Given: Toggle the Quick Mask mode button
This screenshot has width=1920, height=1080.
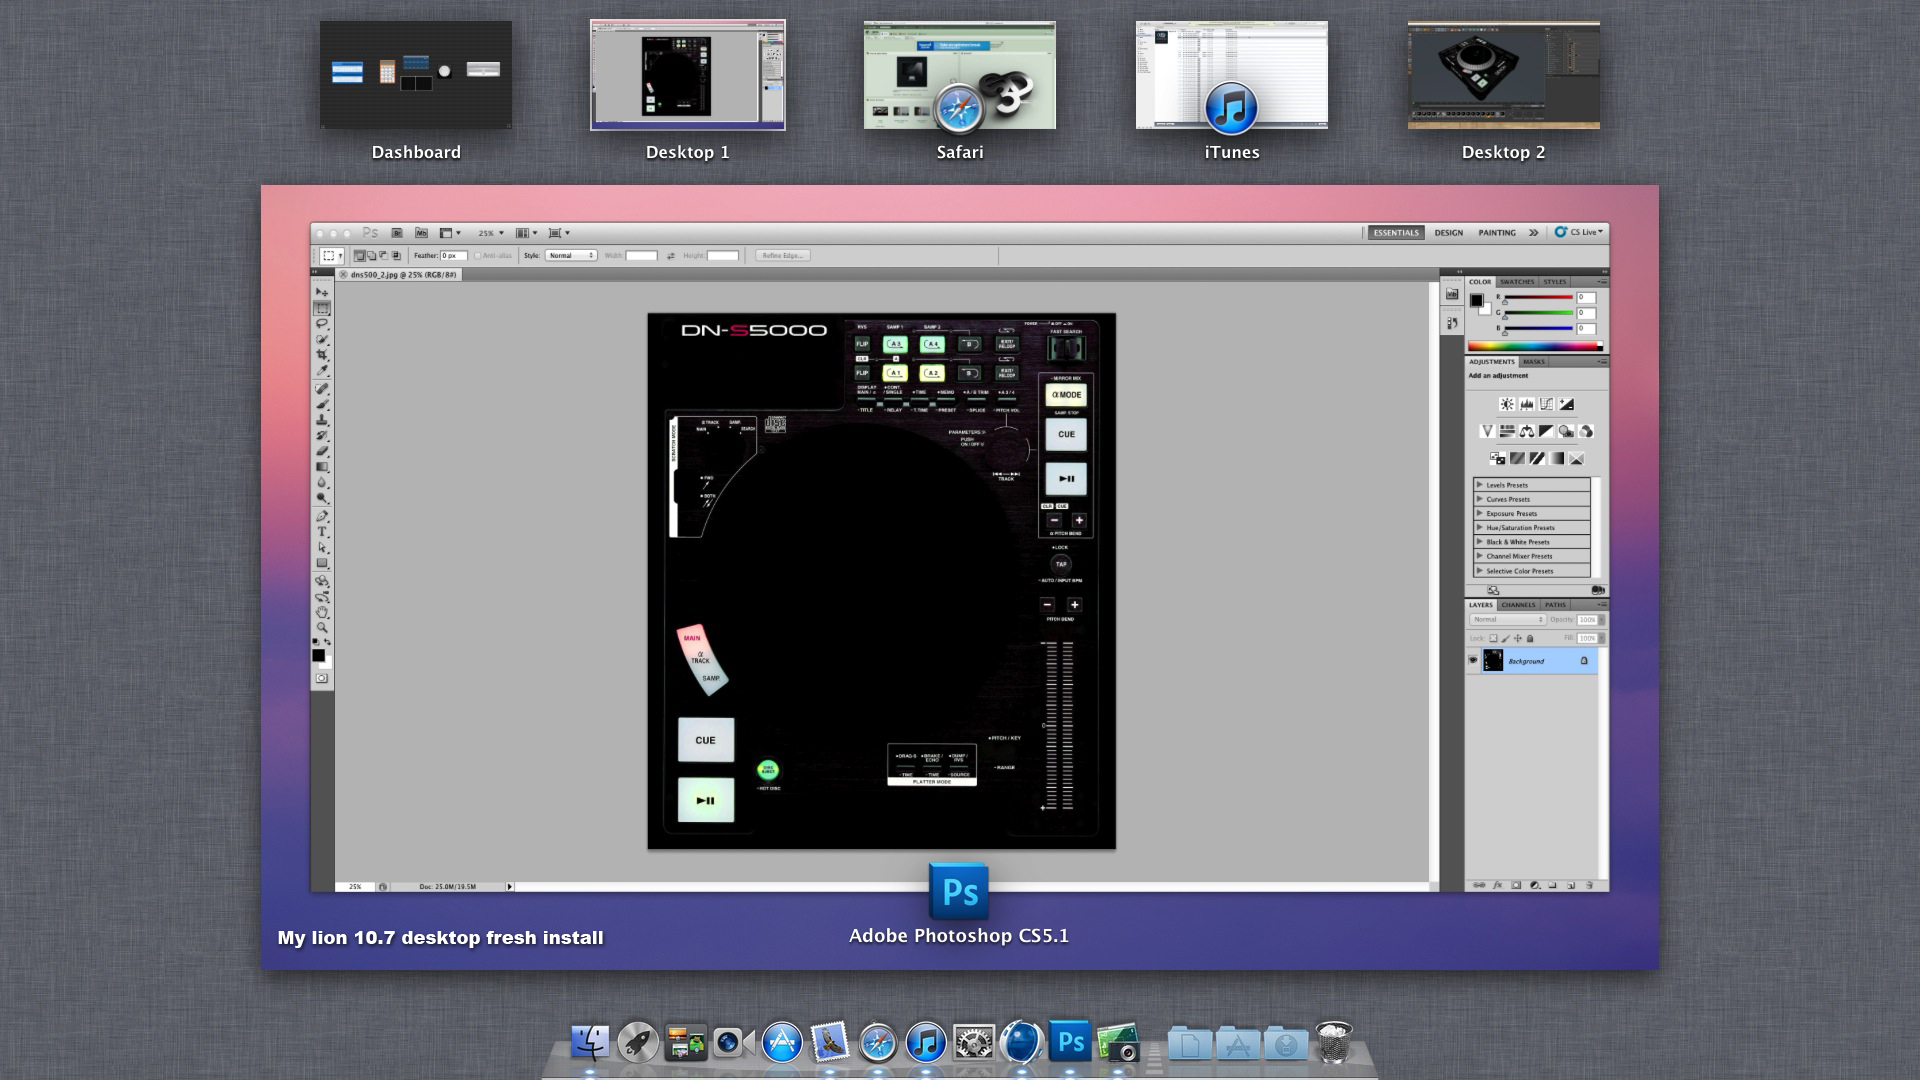Looking at the screenshot, I should coord(322,677).
